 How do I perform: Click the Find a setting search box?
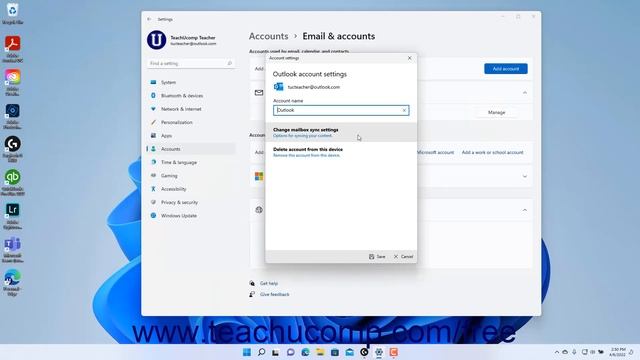click(191, 63)
